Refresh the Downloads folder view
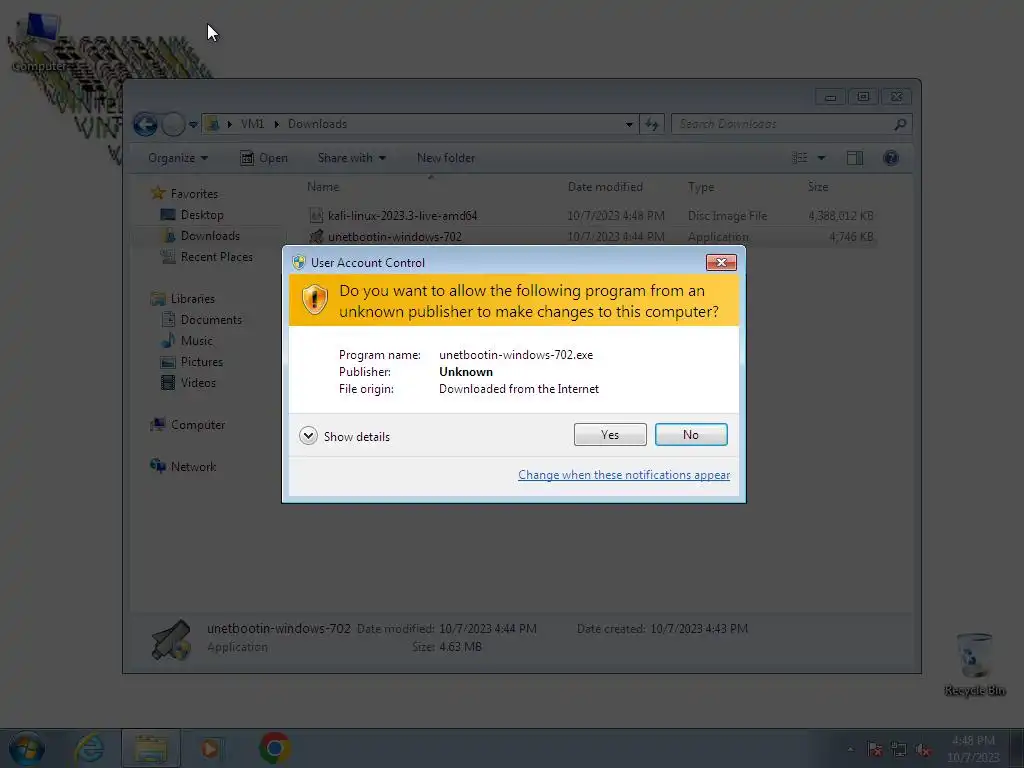1024x768 pixels. click(x=652, y=124)
